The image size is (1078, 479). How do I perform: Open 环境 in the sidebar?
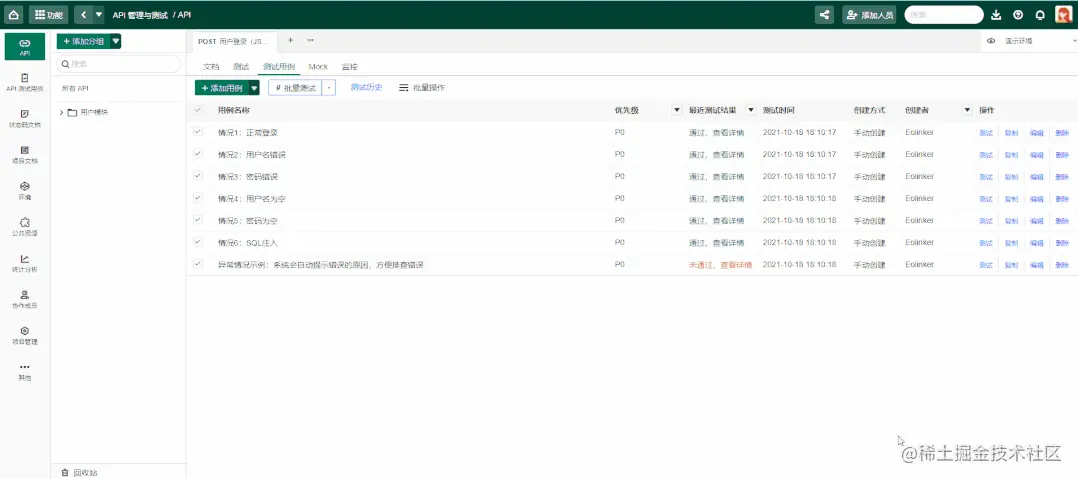click(25, 190)
